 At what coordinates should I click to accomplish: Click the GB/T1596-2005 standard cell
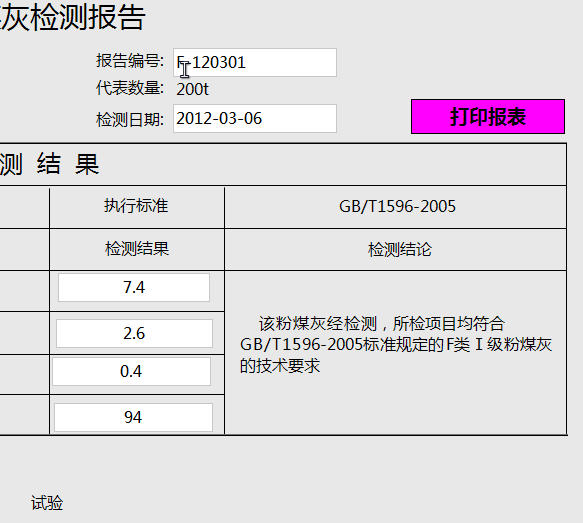tap(397, 206)
